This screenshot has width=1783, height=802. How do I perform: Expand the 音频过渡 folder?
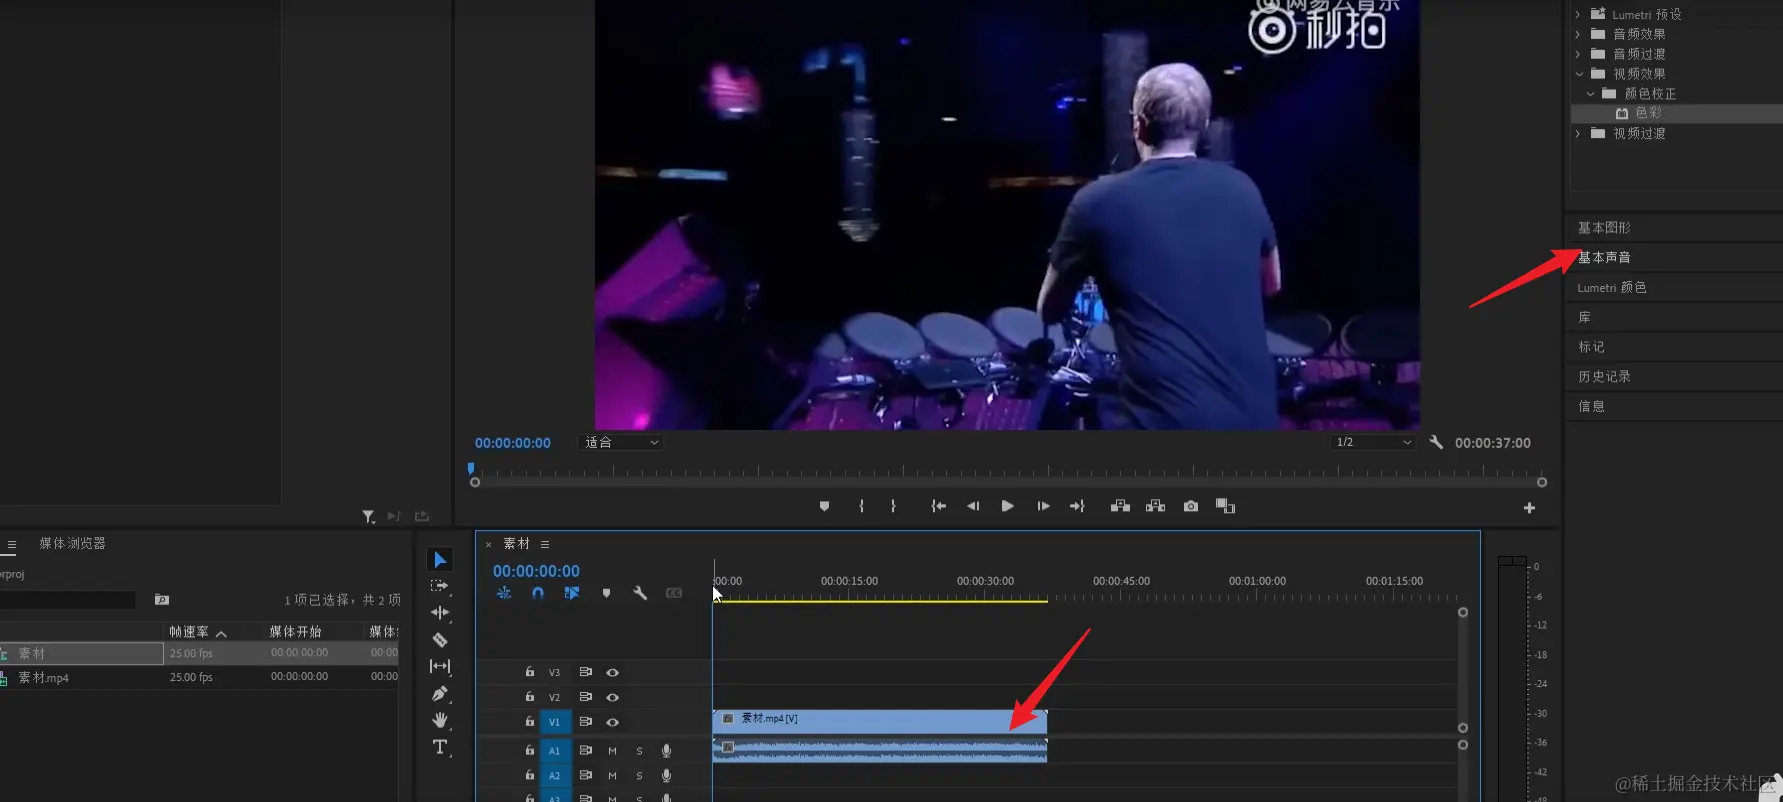[1578, 54]
